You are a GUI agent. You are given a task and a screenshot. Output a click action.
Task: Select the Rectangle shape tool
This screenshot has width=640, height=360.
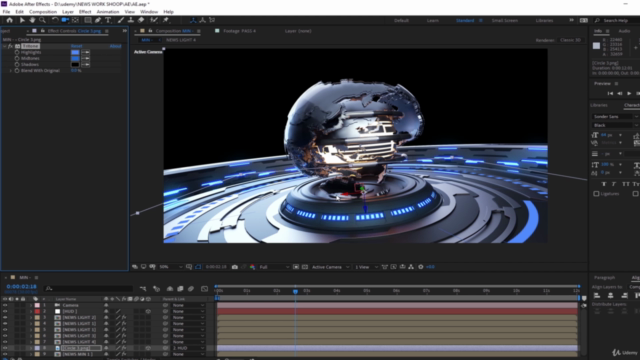pyautogui.click(x=88, y=20)
